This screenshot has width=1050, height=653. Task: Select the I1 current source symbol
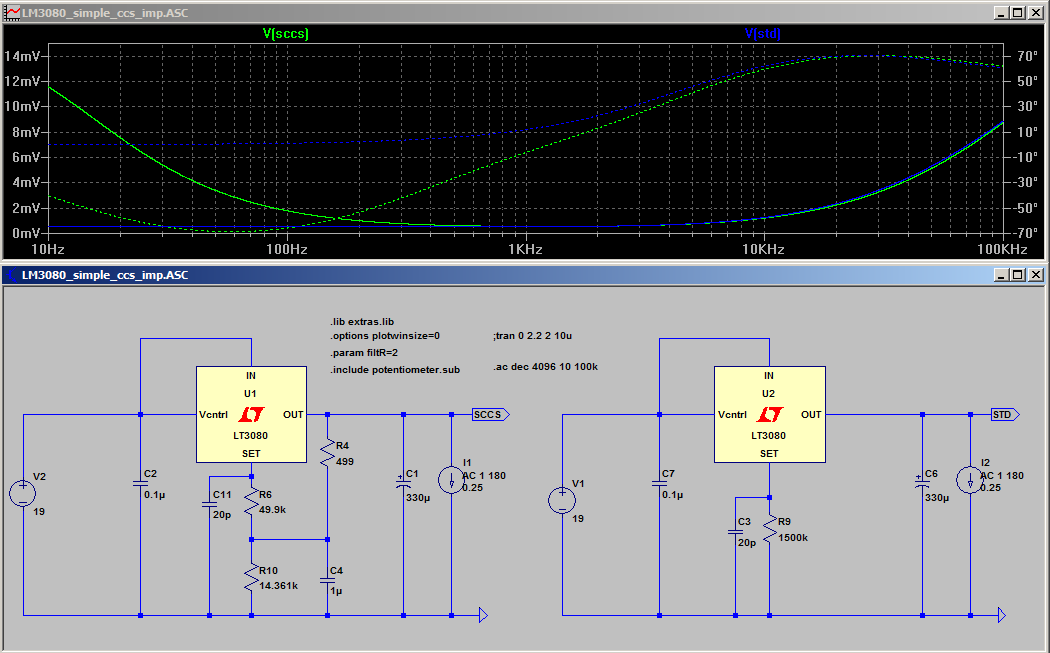[451, 480]
